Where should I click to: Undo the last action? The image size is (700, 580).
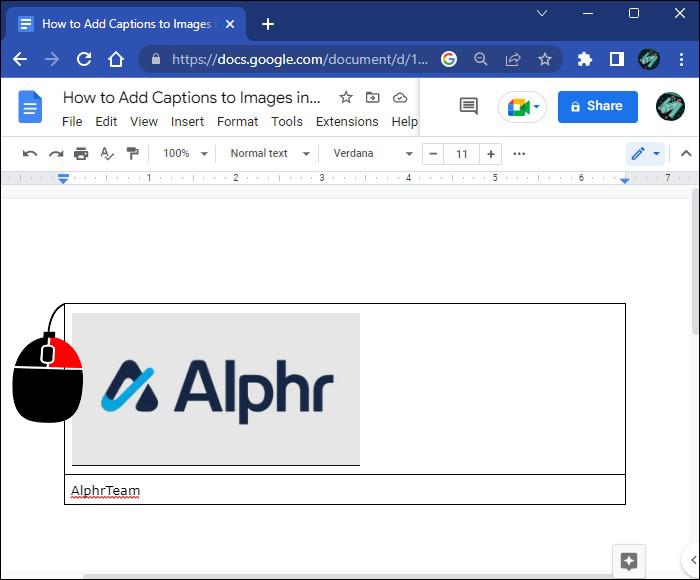click(x=30, y=154)
